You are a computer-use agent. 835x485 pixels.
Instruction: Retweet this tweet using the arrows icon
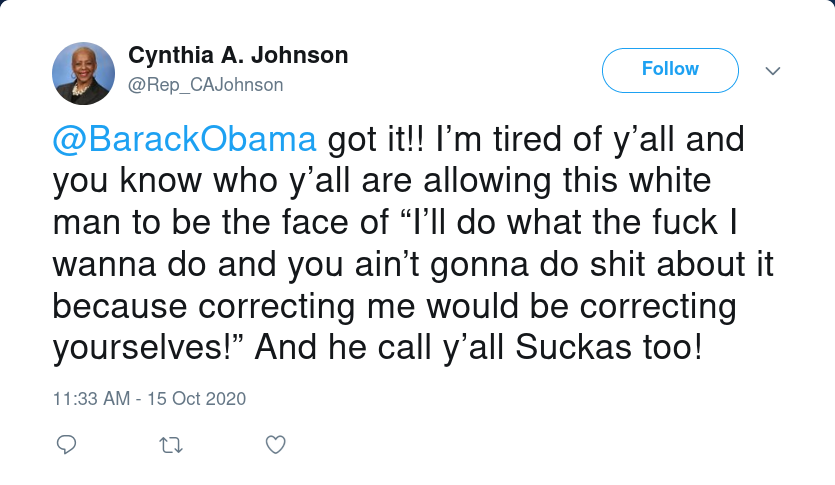click(171, 443)
